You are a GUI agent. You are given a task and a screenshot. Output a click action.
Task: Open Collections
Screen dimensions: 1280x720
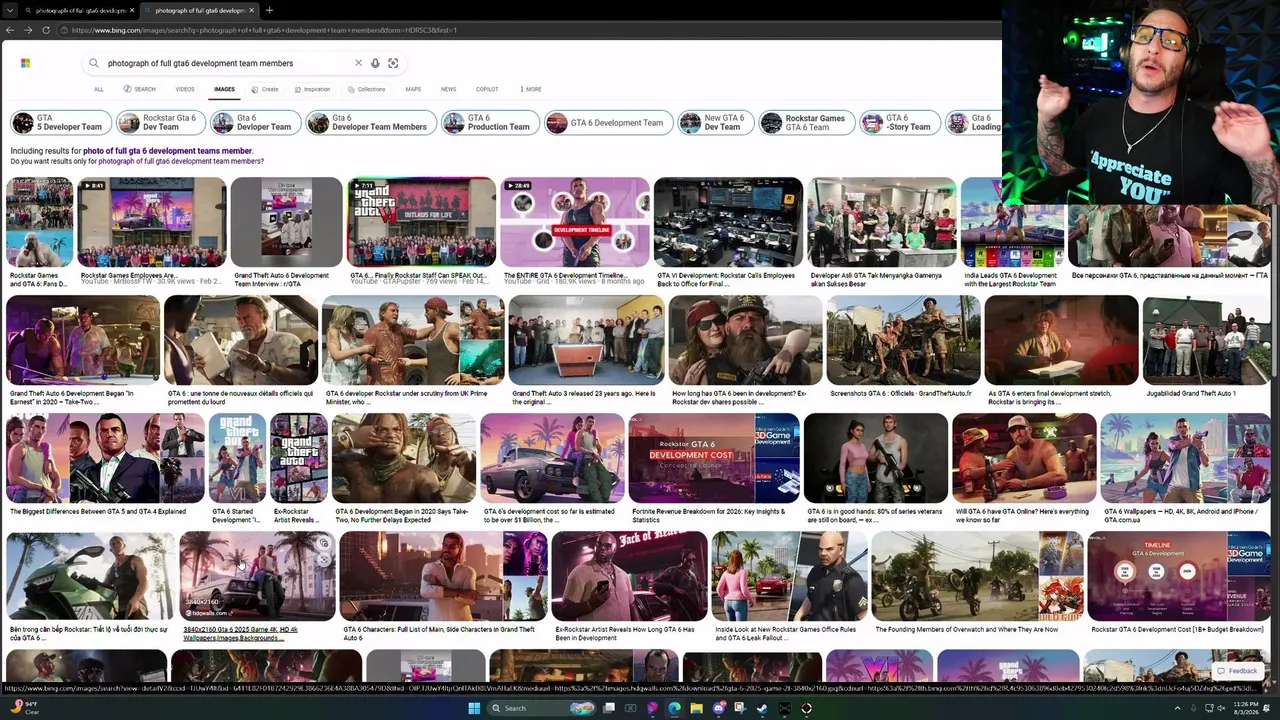[366, 89]
